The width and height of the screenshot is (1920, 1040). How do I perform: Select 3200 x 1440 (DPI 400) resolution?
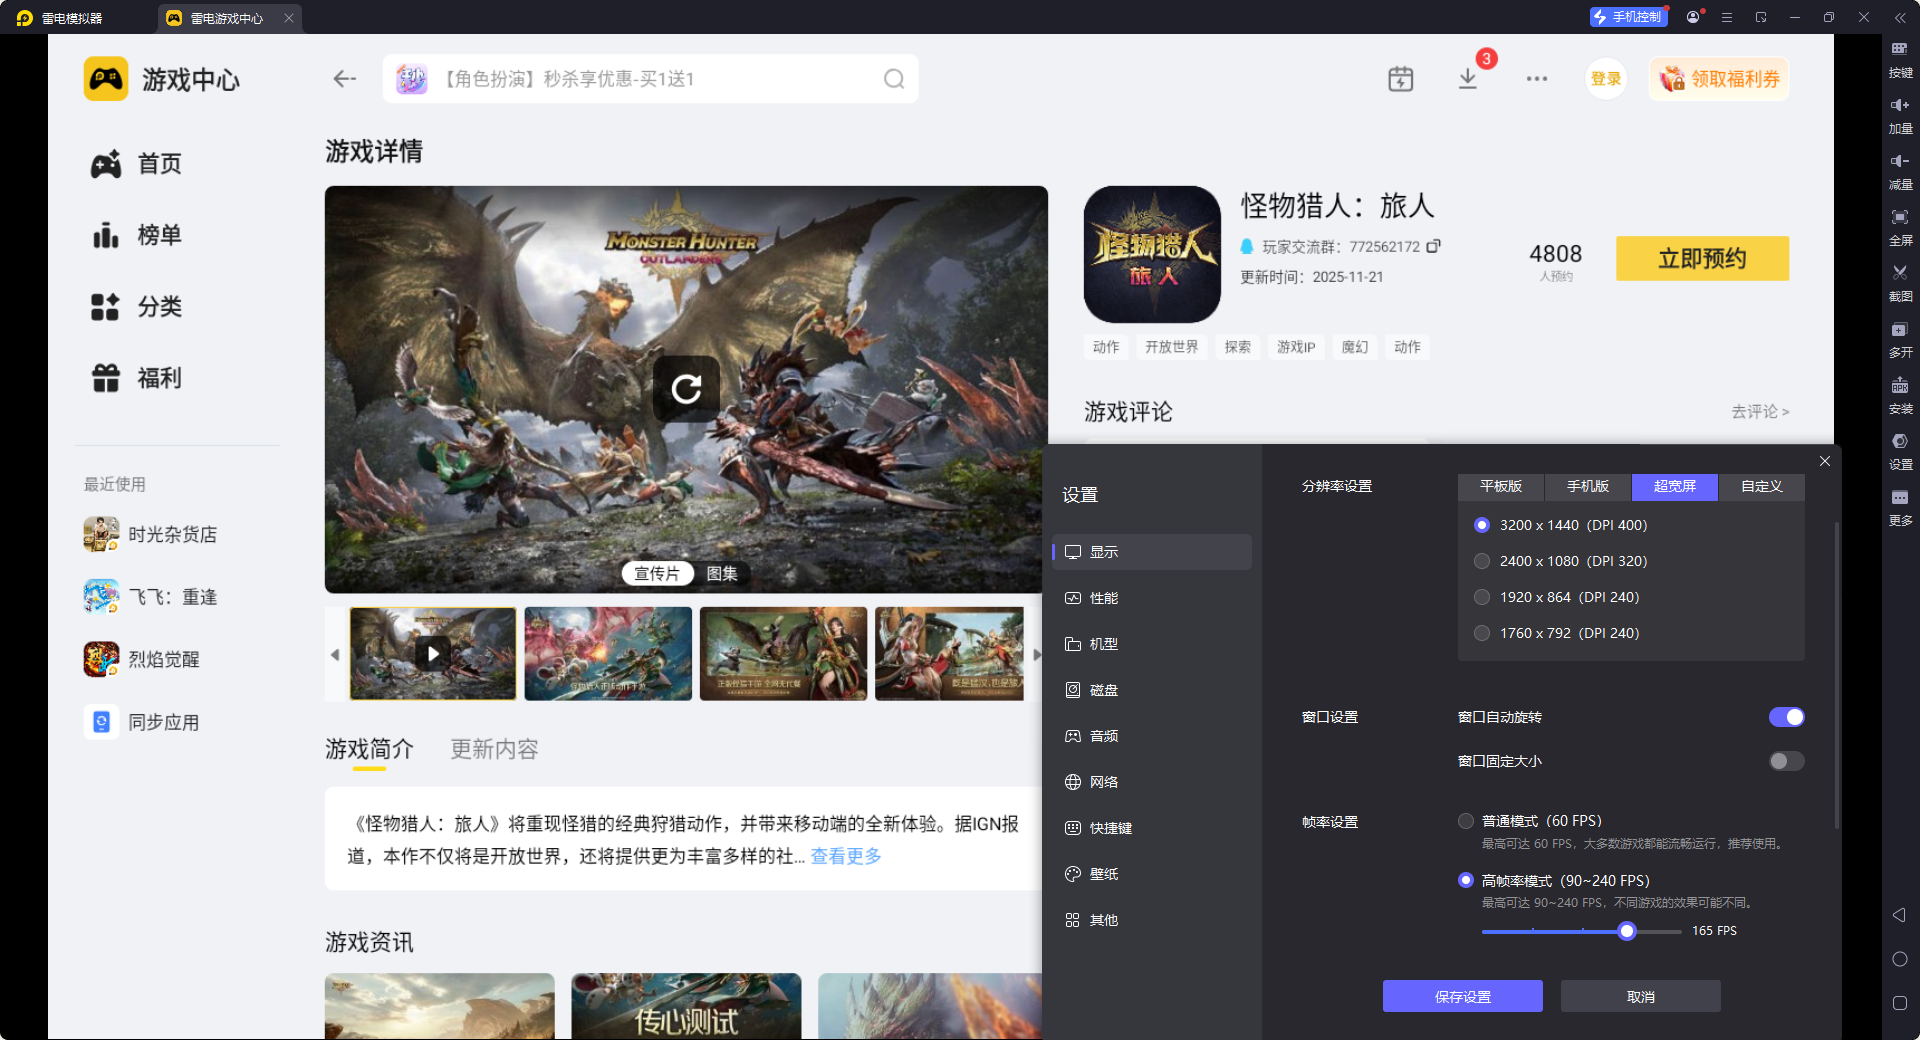1482,525
